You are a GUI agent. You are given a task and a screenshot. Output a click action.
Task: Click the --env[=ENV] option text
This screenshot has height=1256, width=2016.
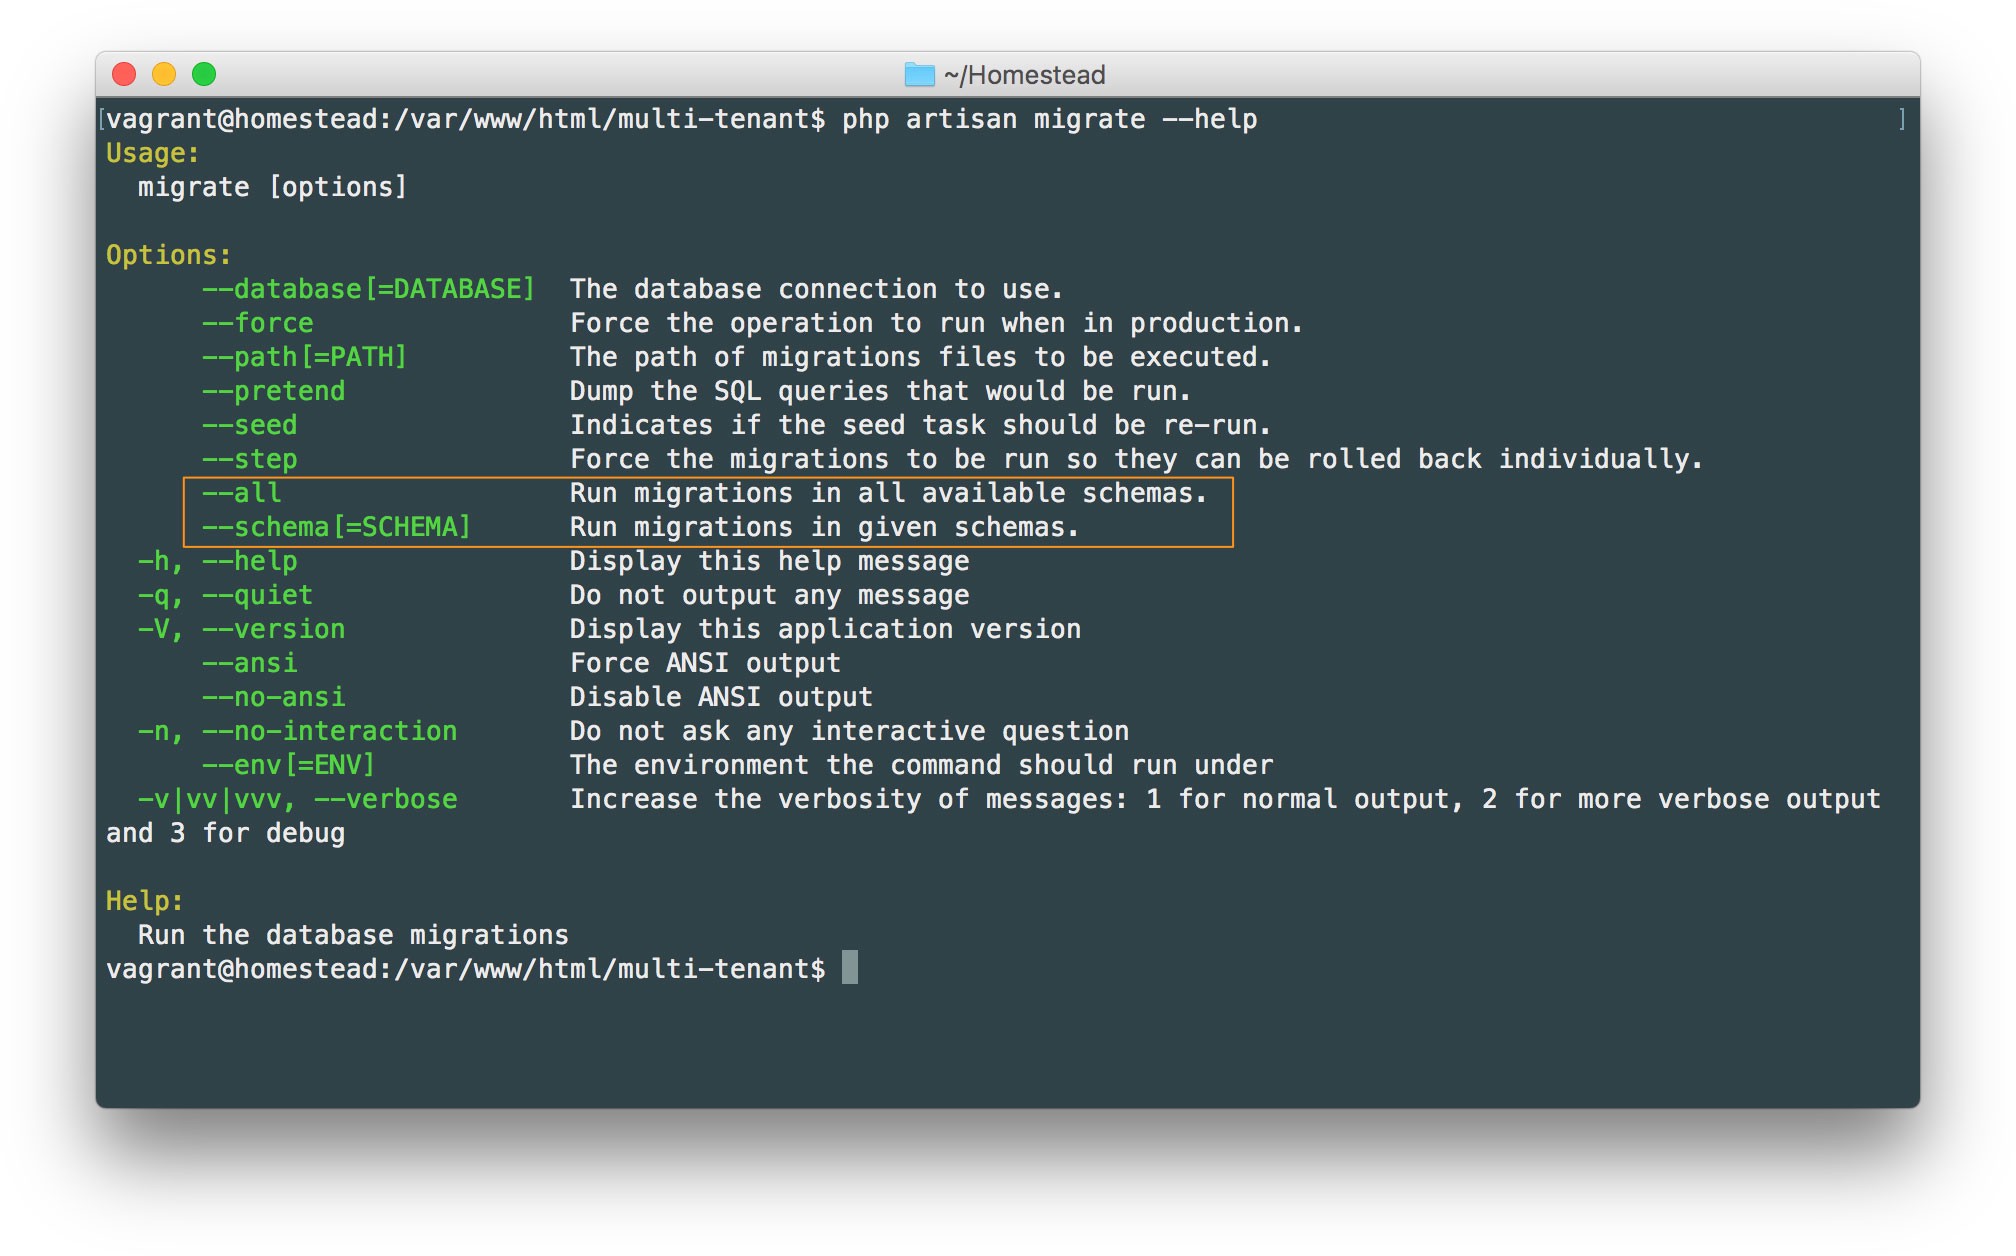click(288, 765)
